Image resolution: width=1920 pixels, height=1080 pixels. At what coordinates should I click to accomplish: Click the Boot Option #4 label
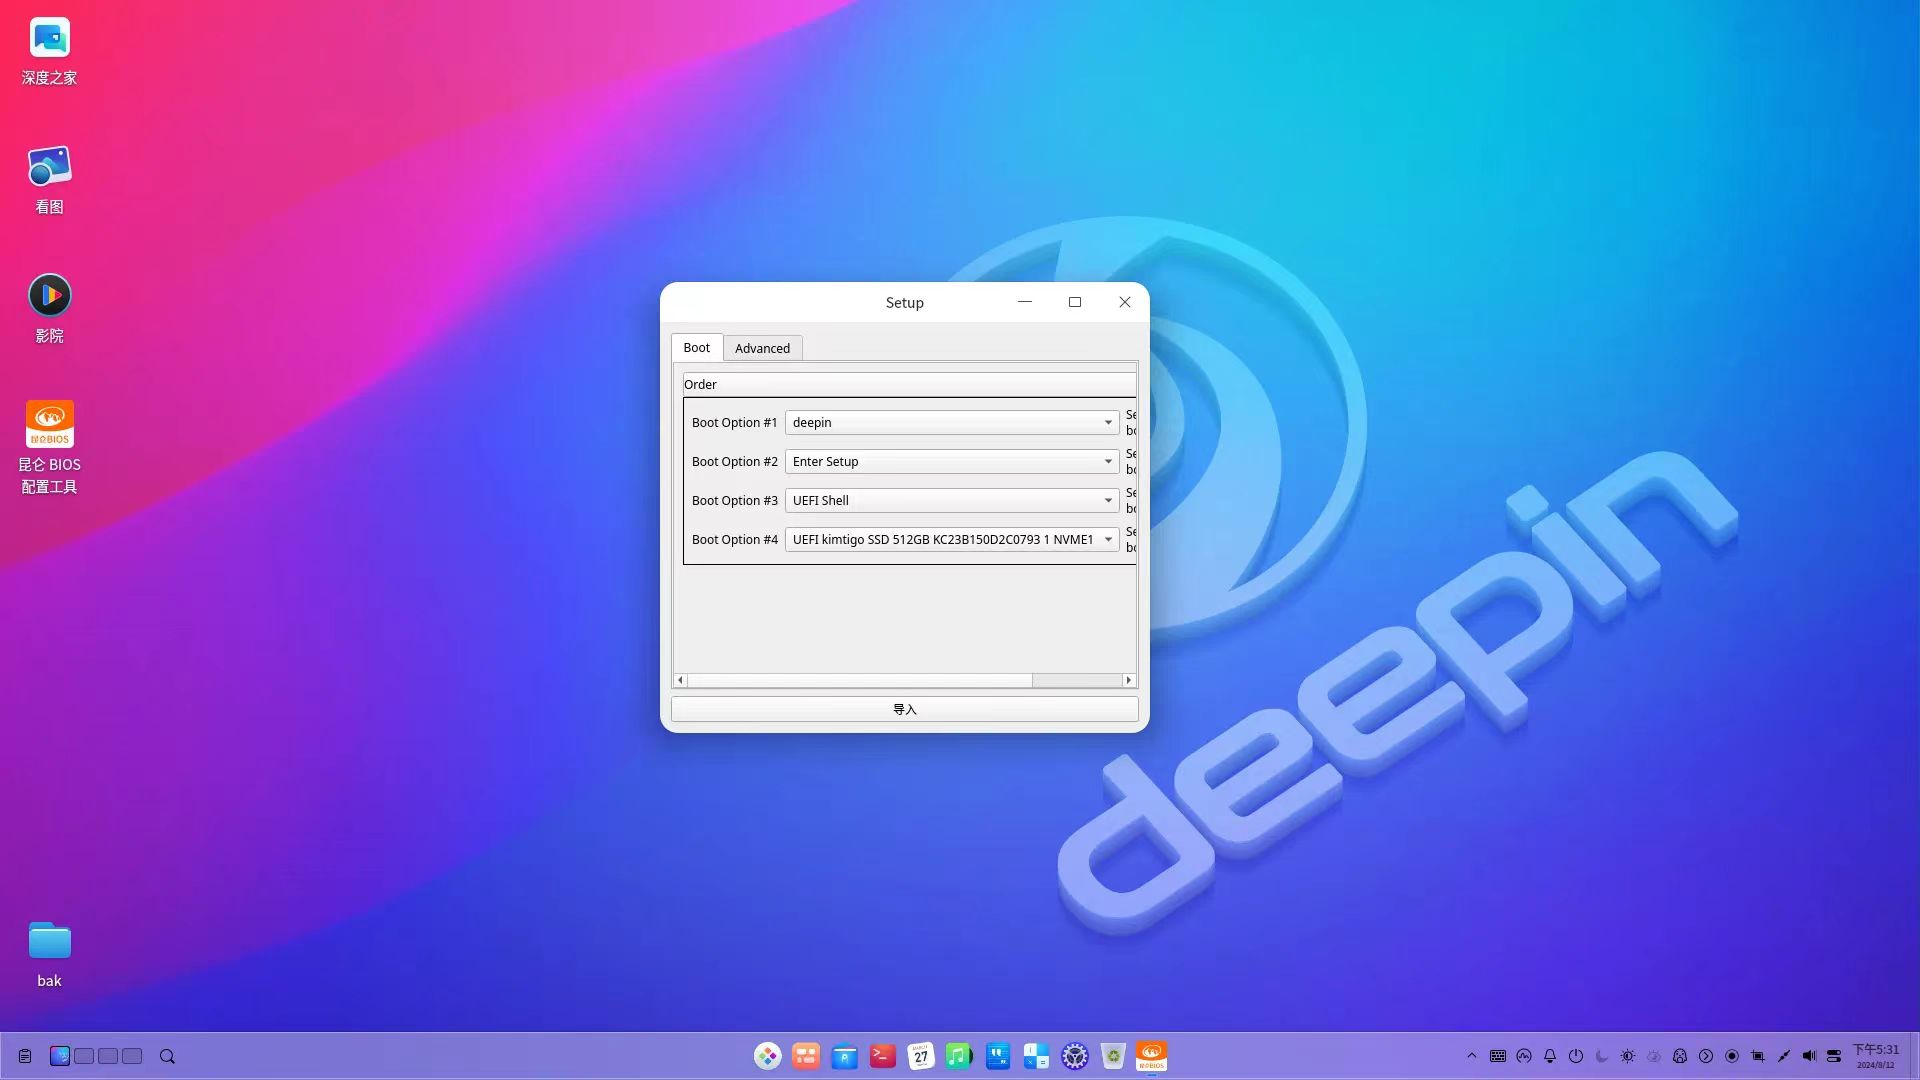pyautogui.click(x=735, y=539)
